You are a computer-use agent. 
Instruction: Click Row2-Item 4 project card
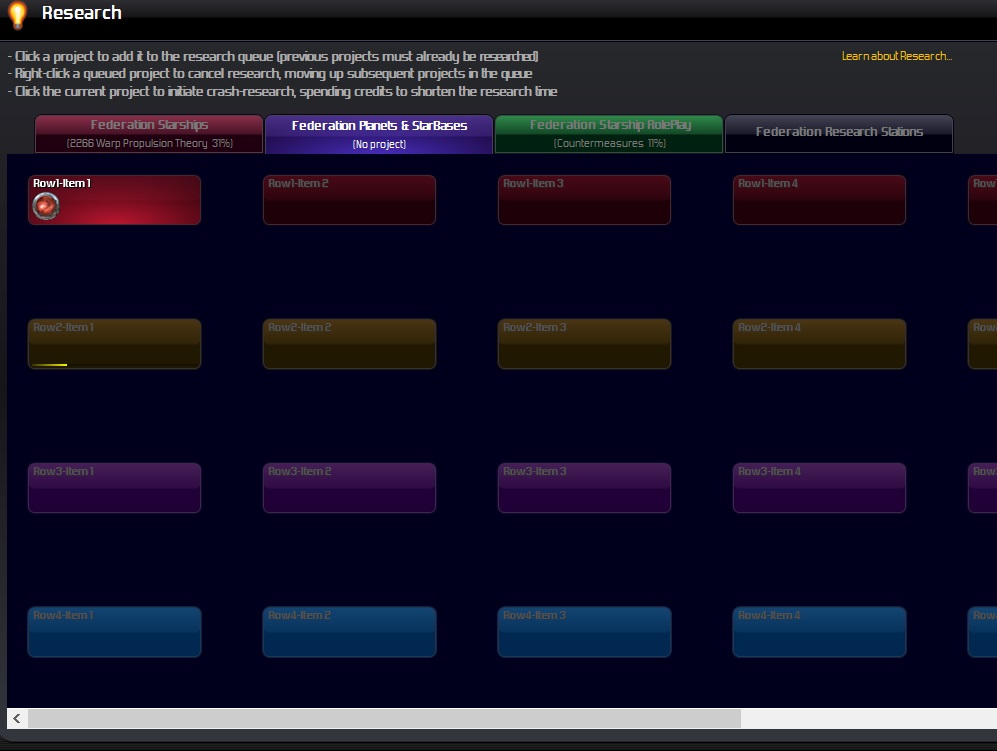point(819,344)
